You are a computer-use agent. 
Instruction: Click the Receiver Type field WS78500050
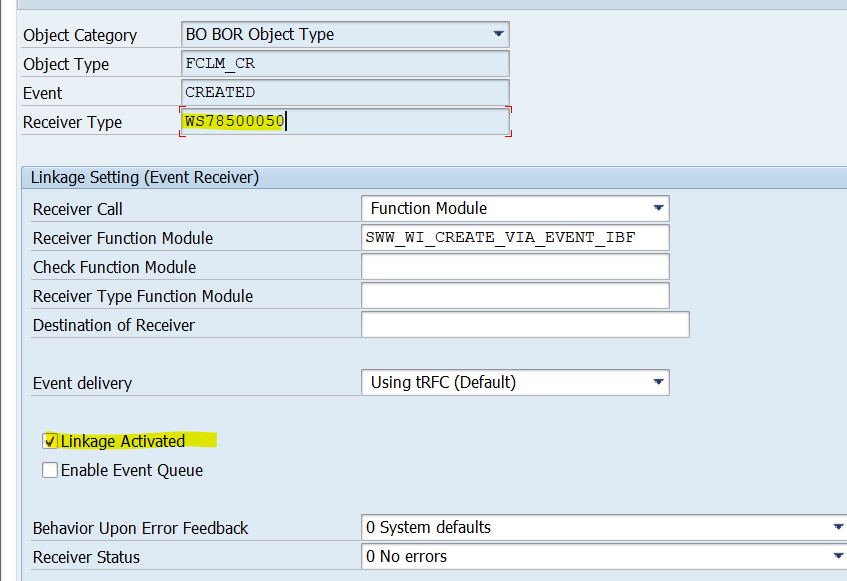pyautogui.click(x=344, y=122)
